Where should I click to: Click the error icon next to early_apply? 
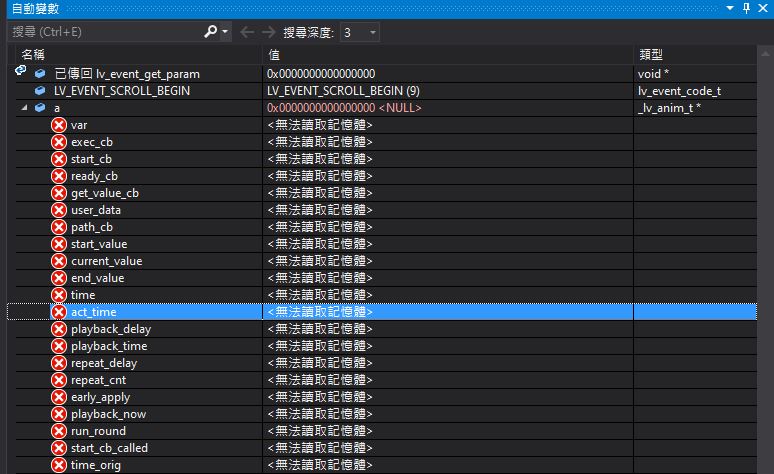[59, 397]
